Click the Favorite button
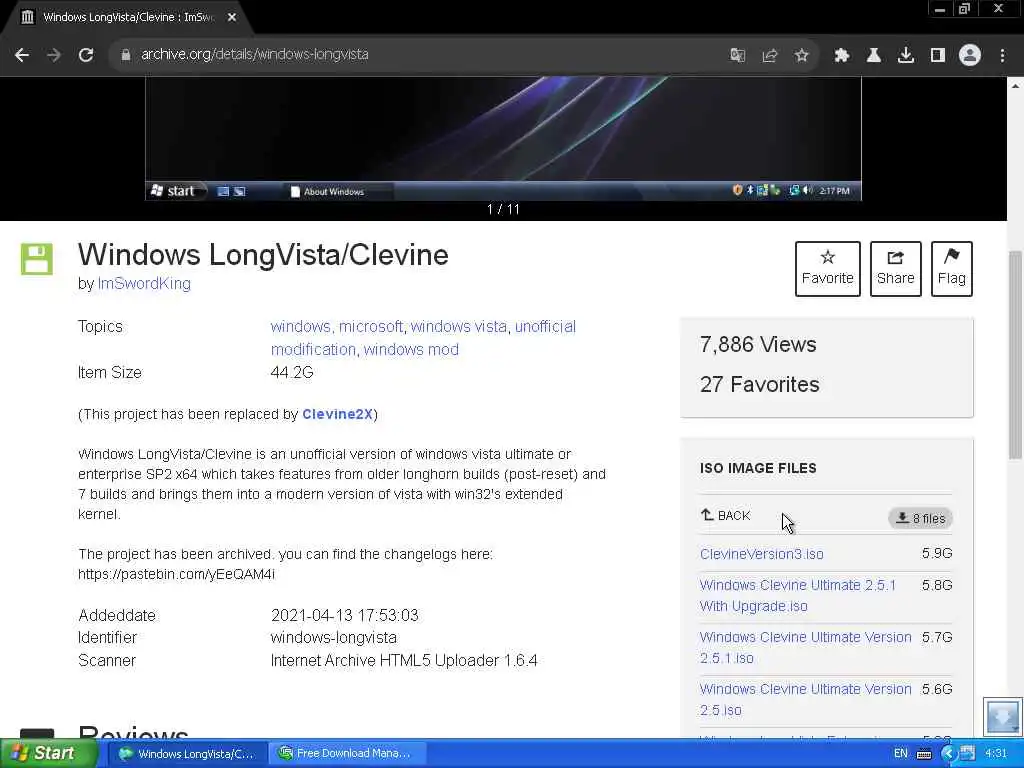 coord(827,268)
